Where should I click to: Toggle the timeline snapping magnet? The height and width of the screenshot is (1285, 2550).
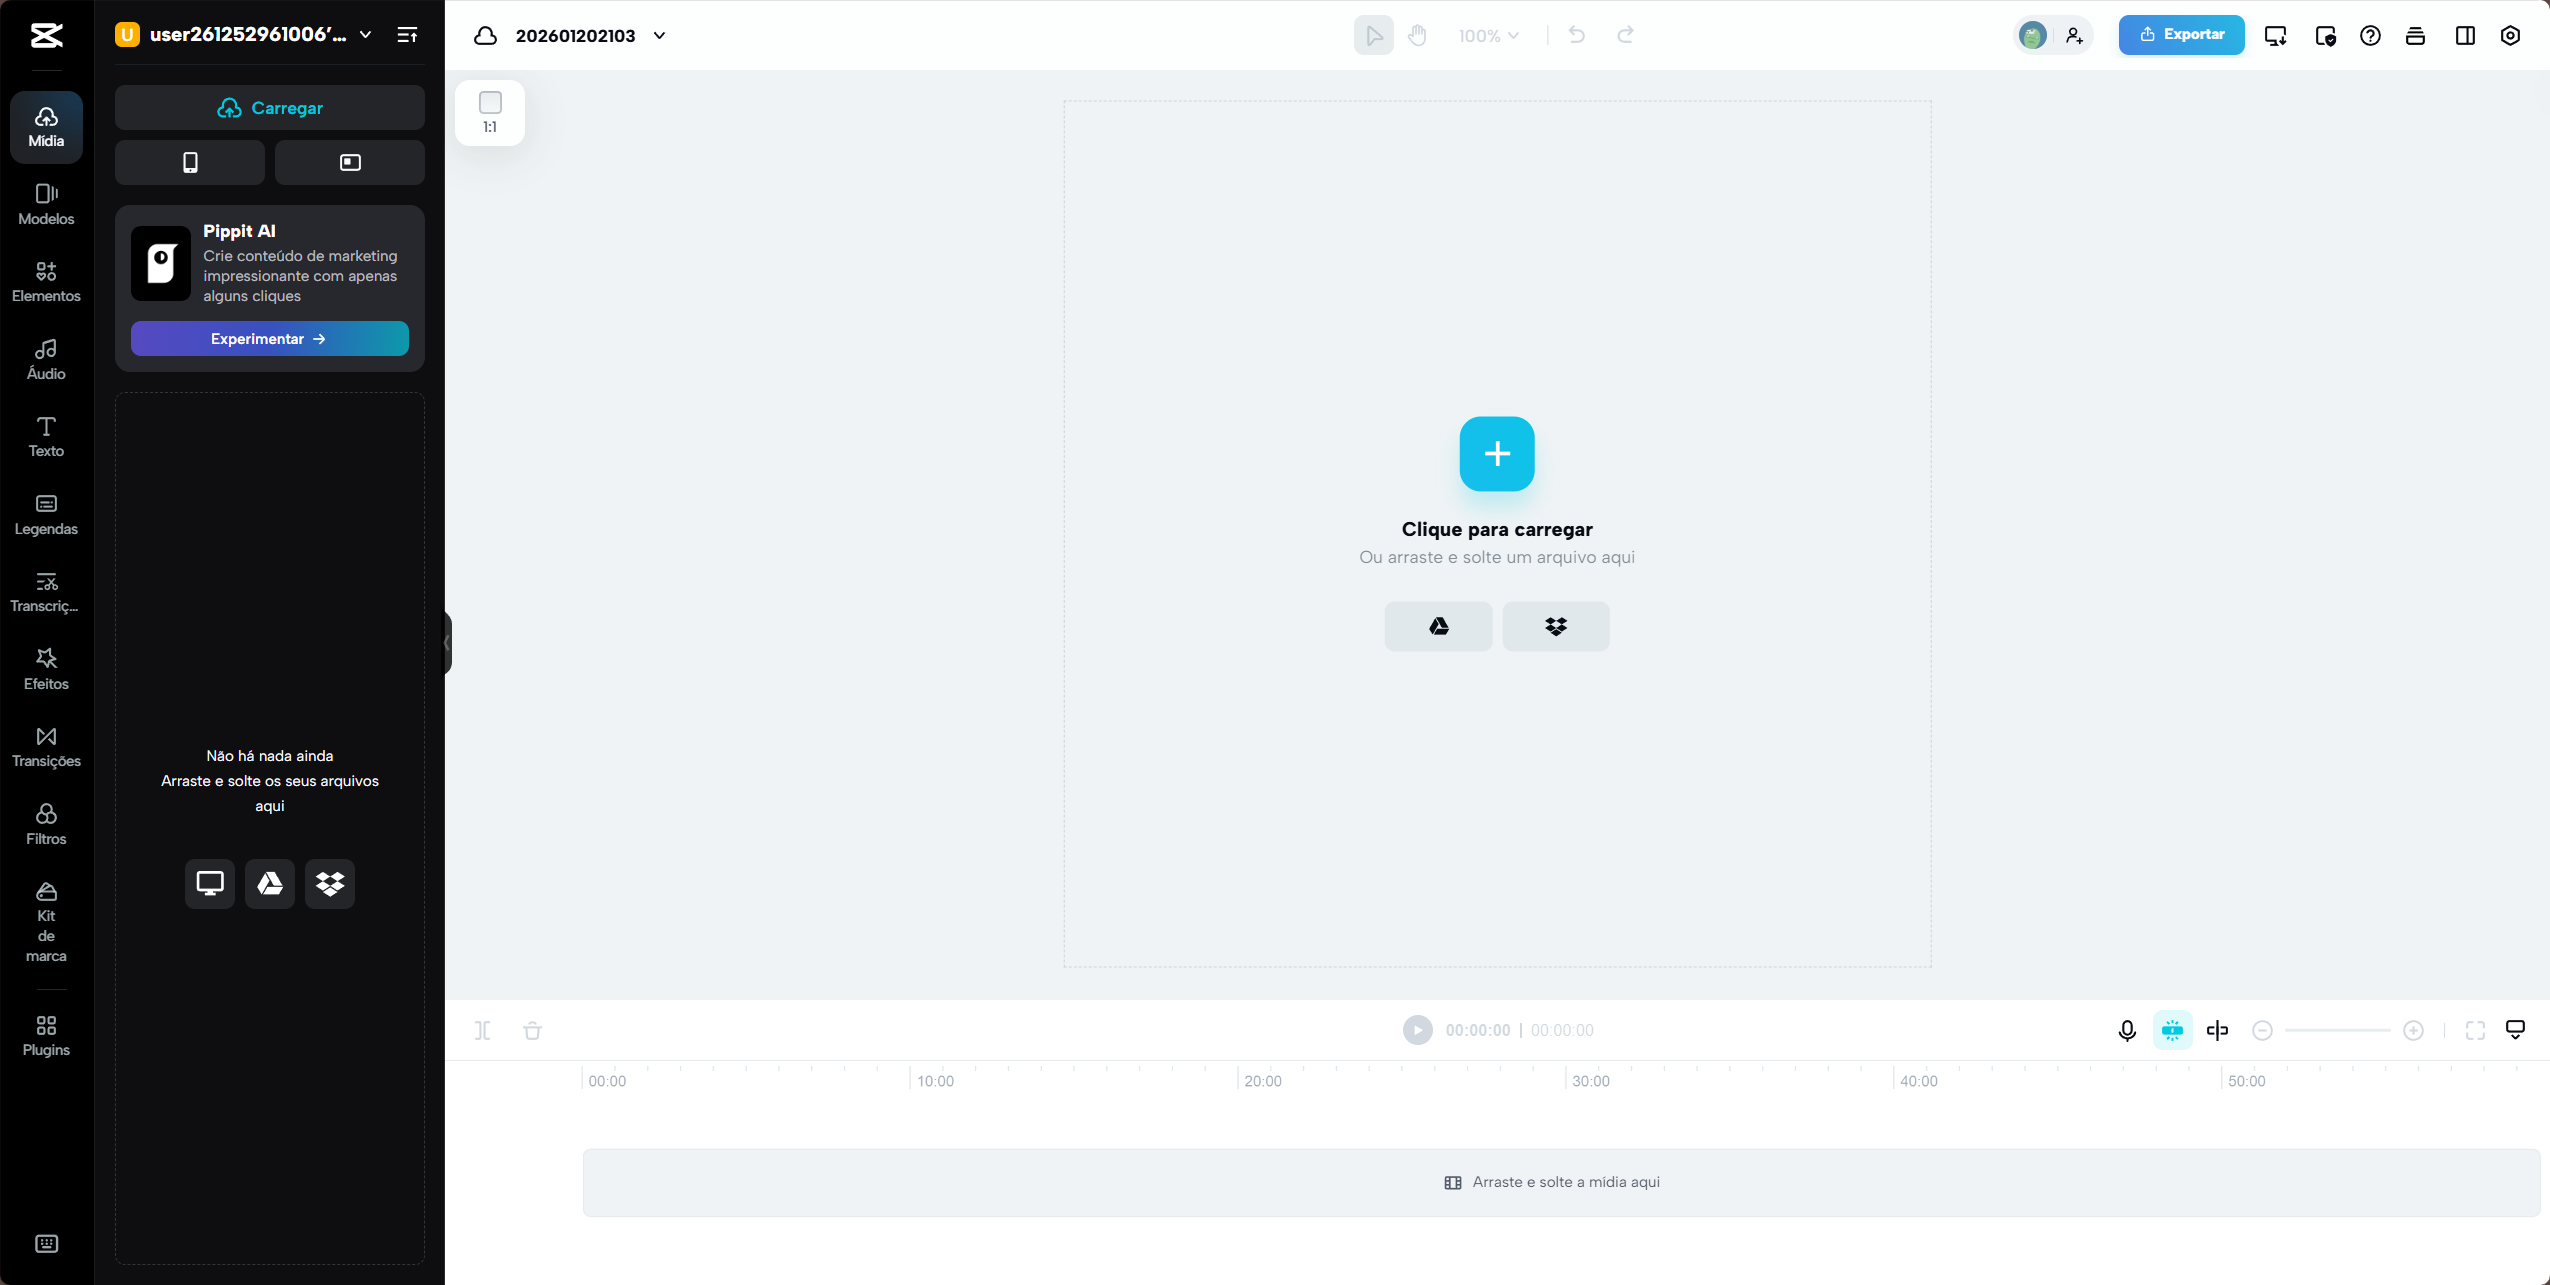2172,1030
